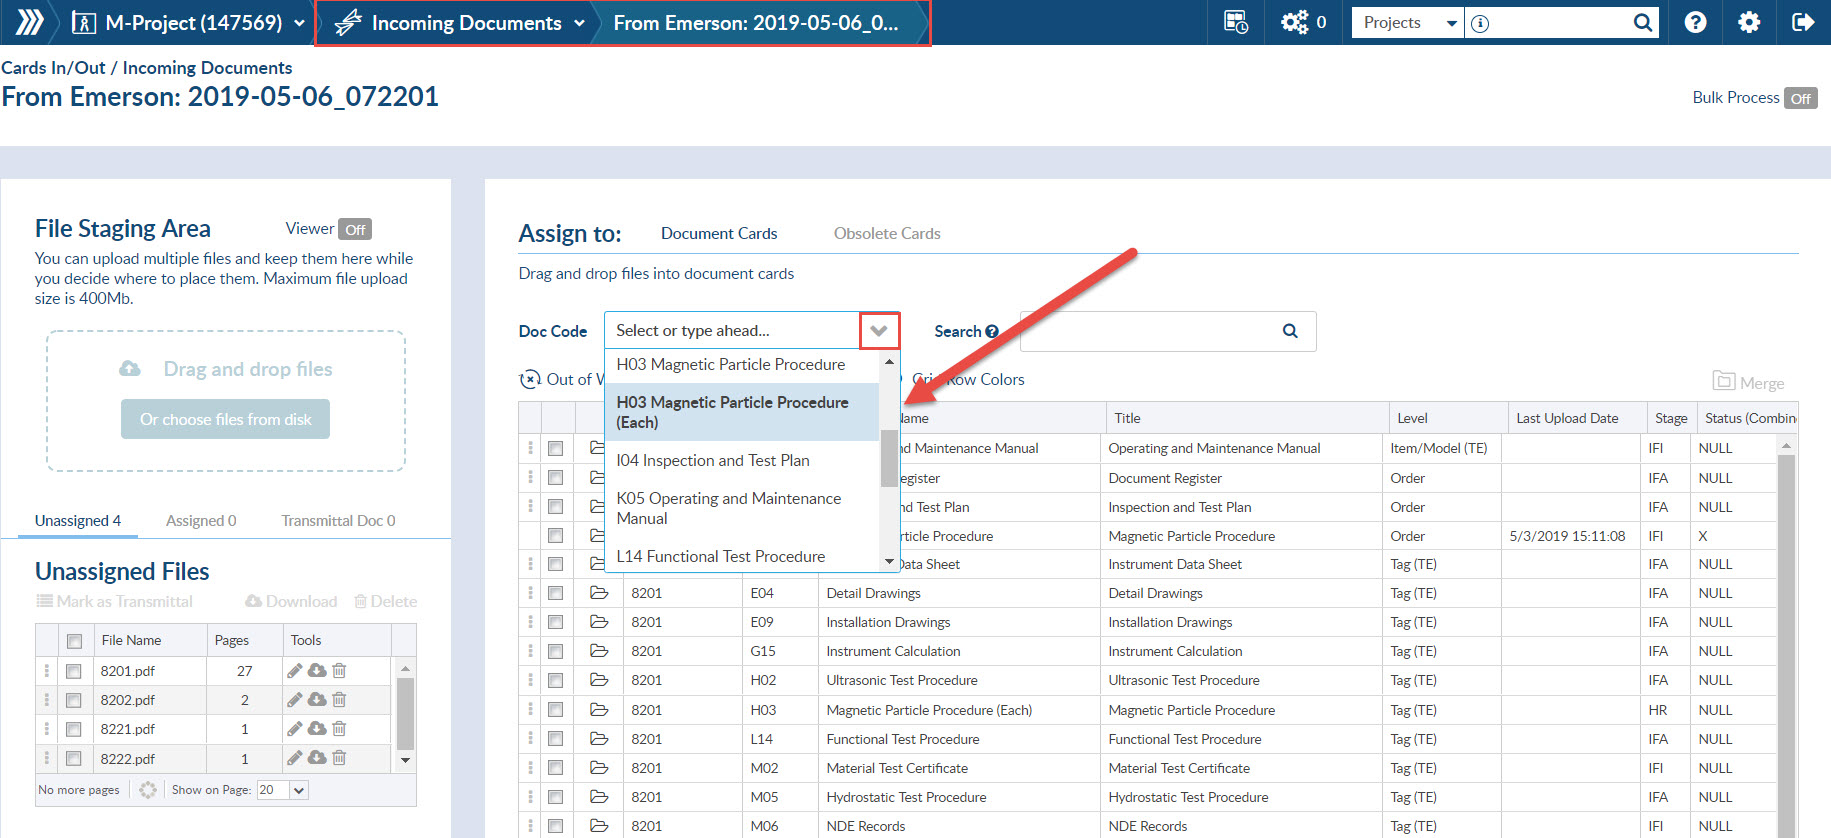Image resolution: width=1831 pixels, height=838 pixels.
Task: Check the box for 8201.pdf
Action: pyautogui.click(x=74, y=671)
